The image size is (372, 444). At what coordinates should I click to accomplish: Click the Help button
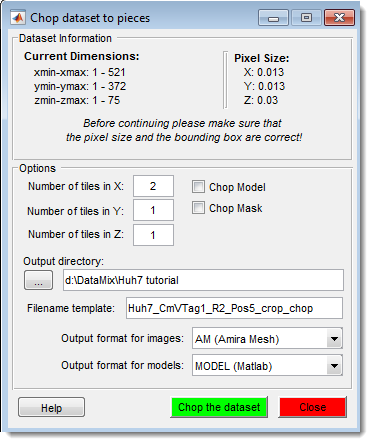coord(51,407)
